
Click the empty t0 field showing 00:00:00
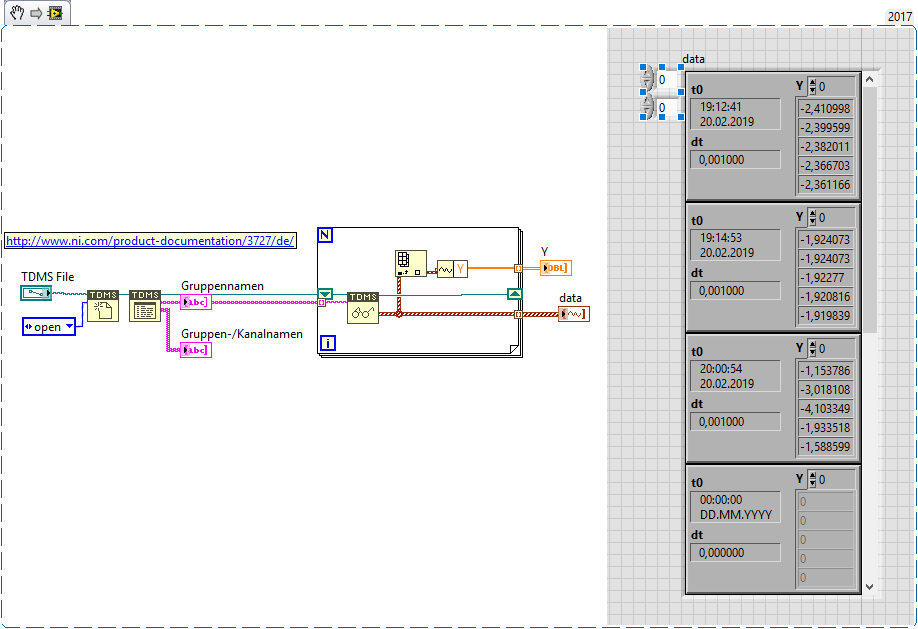735,508
